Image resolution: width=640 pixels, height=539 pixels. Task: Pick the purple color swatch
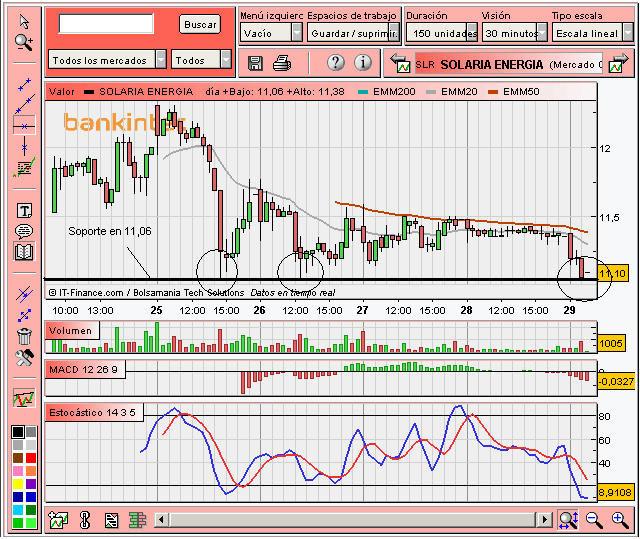(x=31, y=484)
